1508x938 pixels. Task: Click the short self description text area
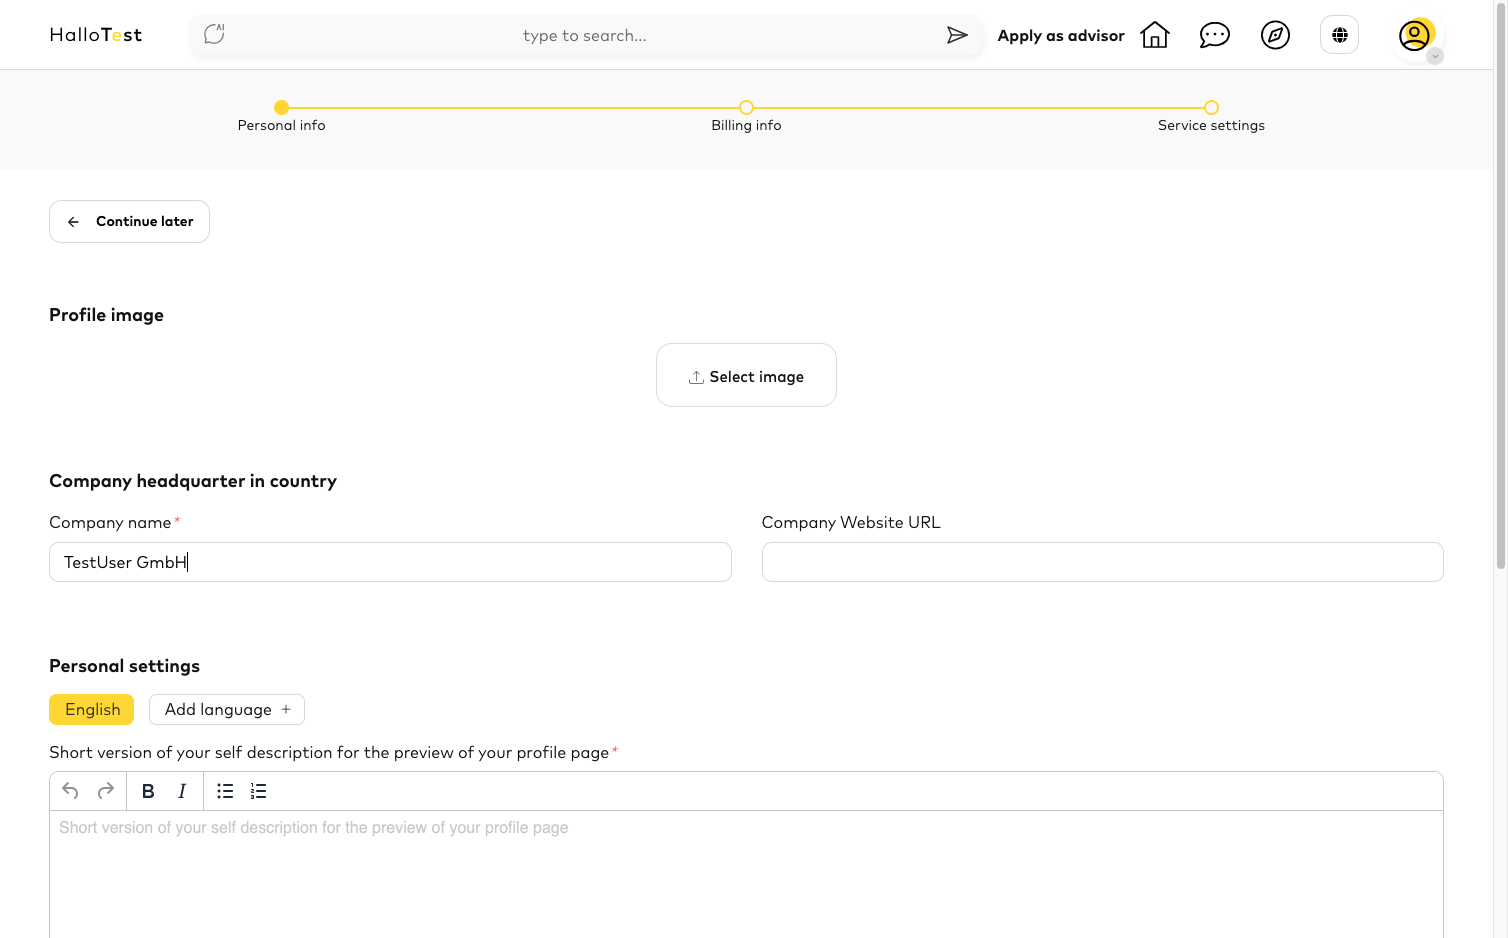point(746,874)
